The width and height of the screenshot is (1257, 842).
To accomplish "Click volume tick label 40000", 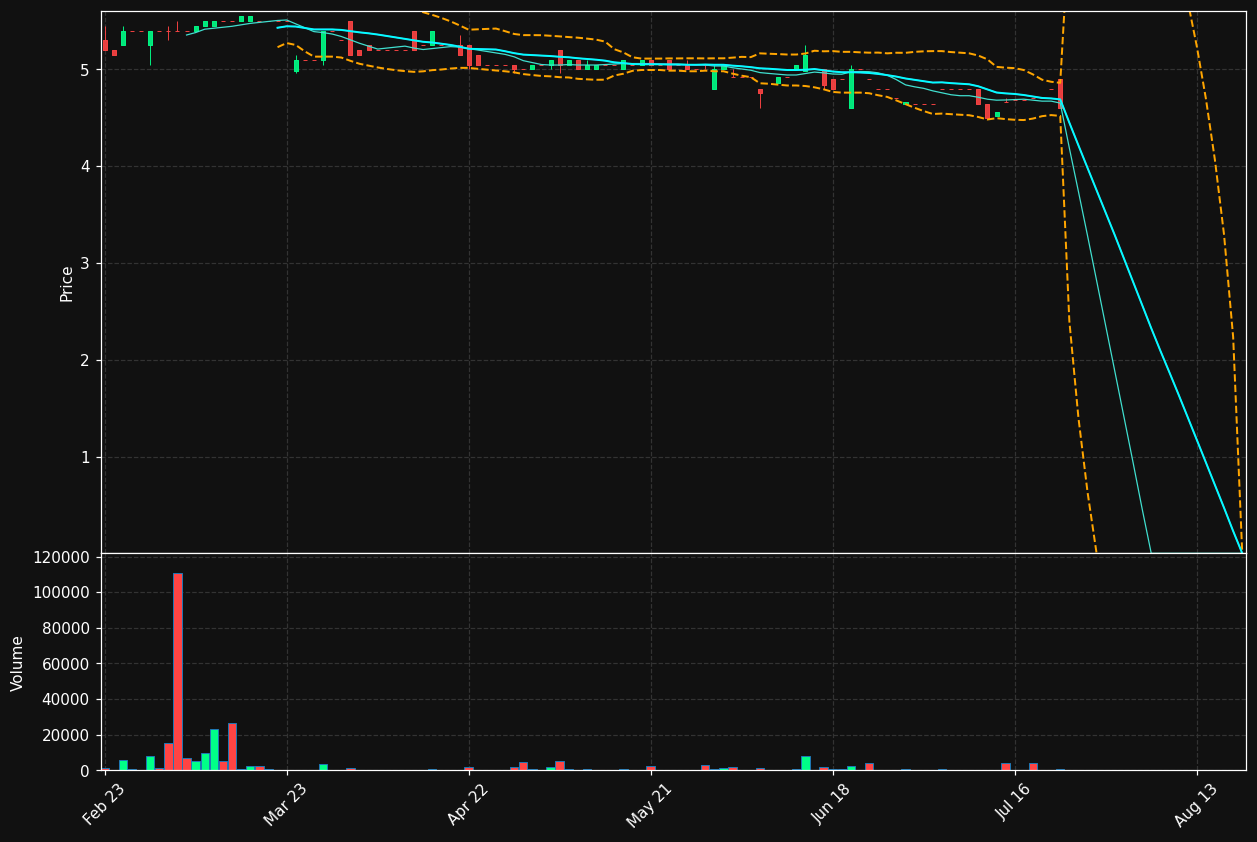I will coord(67,700).
